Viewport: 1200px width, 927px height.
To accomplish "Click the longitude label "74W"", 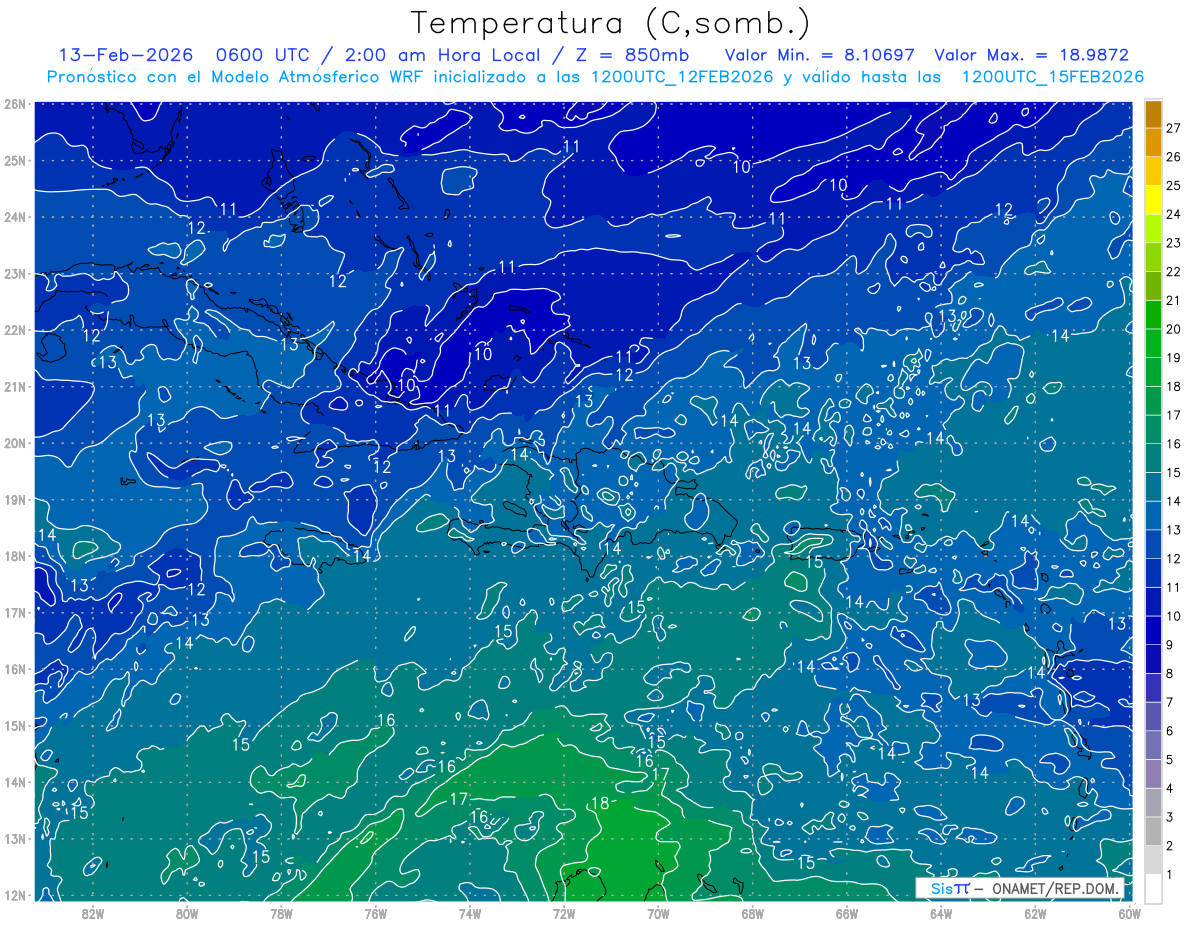I will (x=469, y=913).
